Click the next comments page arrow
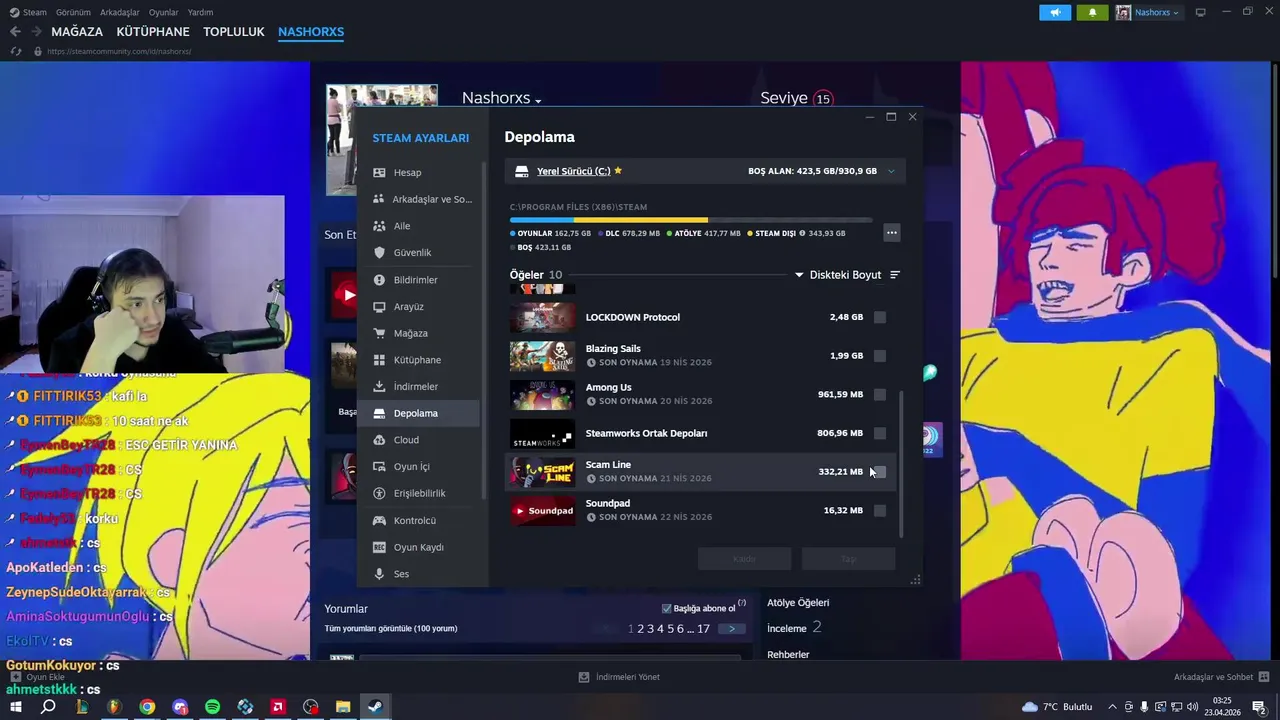 (x=731, y=628)
